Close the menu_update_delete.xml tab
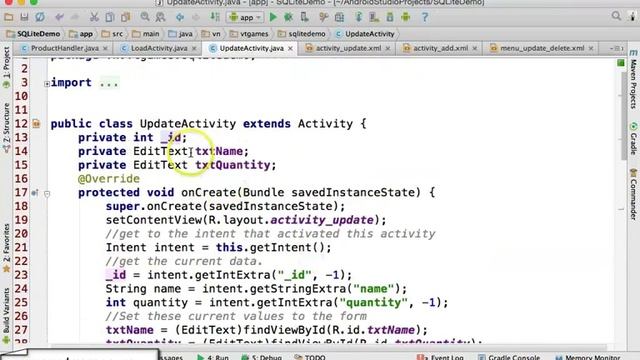Viewport: 640px width, 360px height. (x=591, y=48)
